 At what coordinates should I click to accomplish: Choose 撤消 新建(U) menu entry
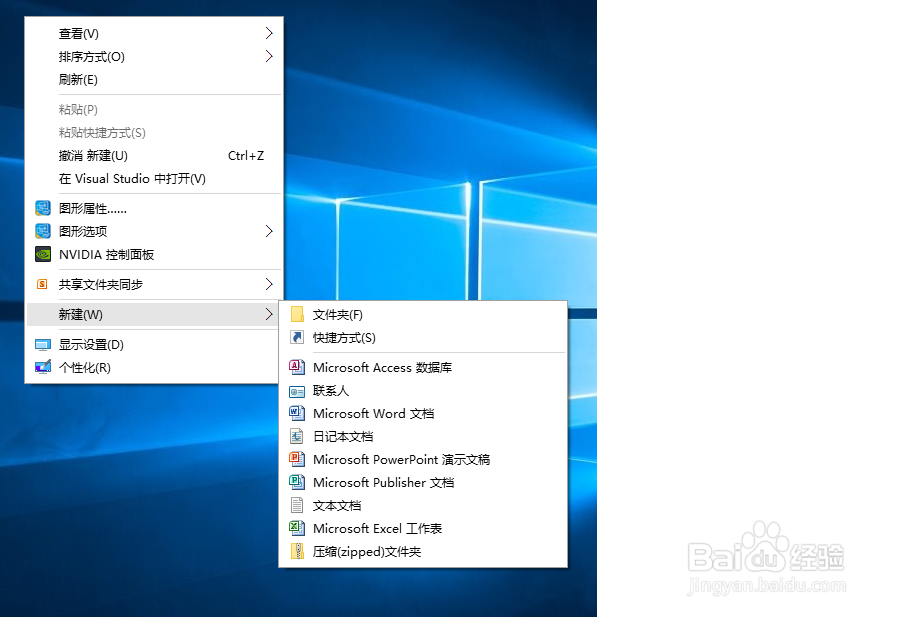coord(90,155)
